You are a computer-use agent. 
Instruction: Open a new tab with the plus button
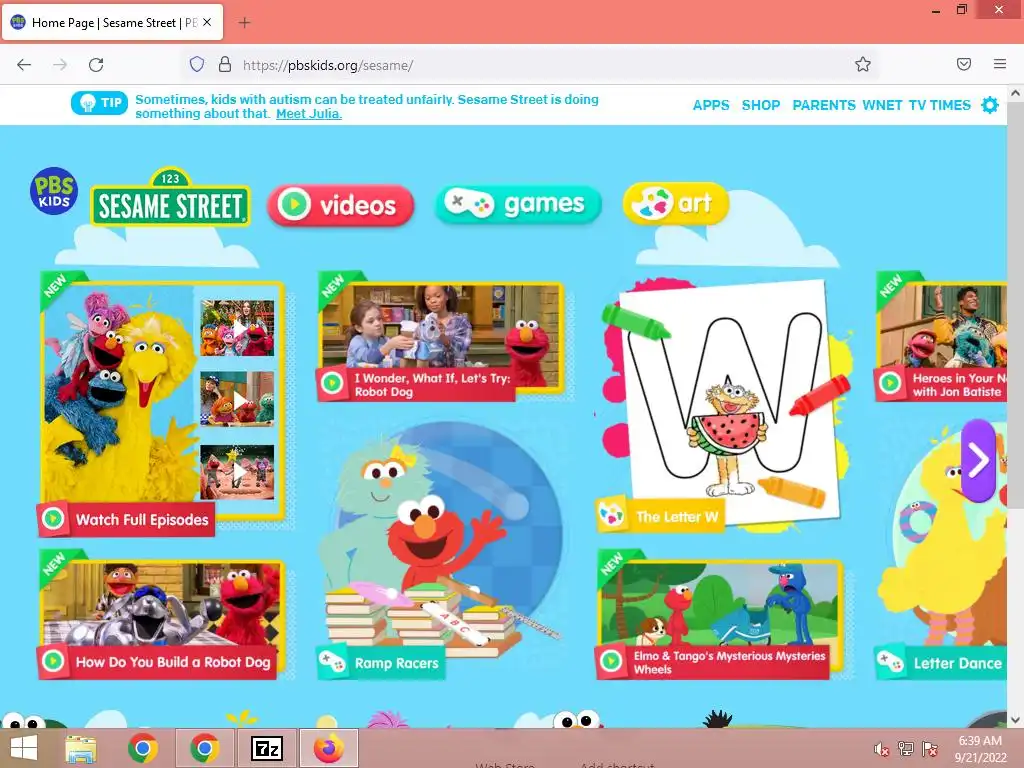click(244, 23)
